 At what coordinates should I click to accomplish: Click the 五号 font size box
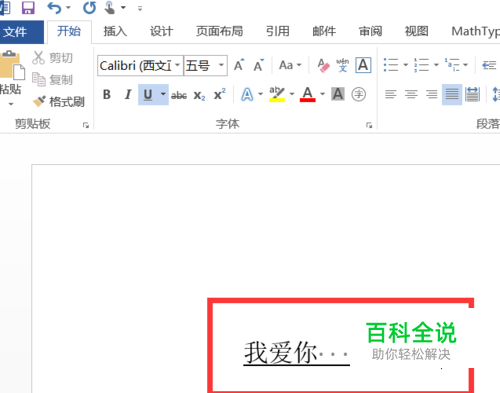tap(200, 66)
